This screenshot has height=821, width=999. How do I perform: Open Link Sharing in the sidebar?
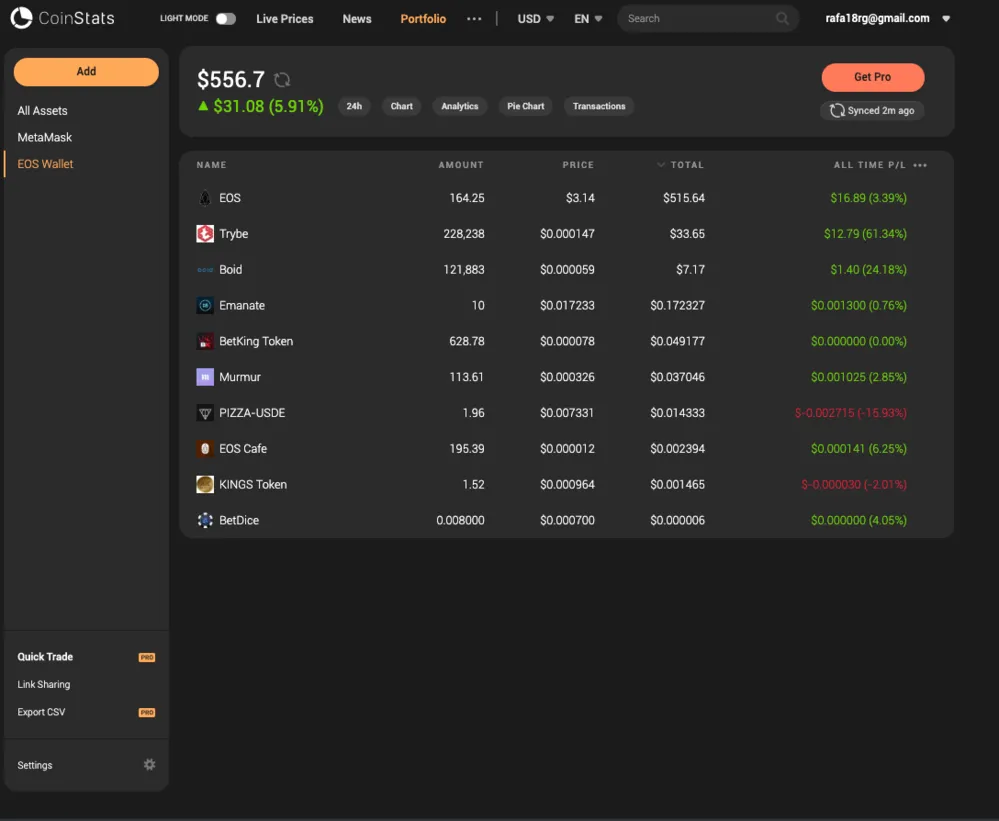tap(43, 685)
